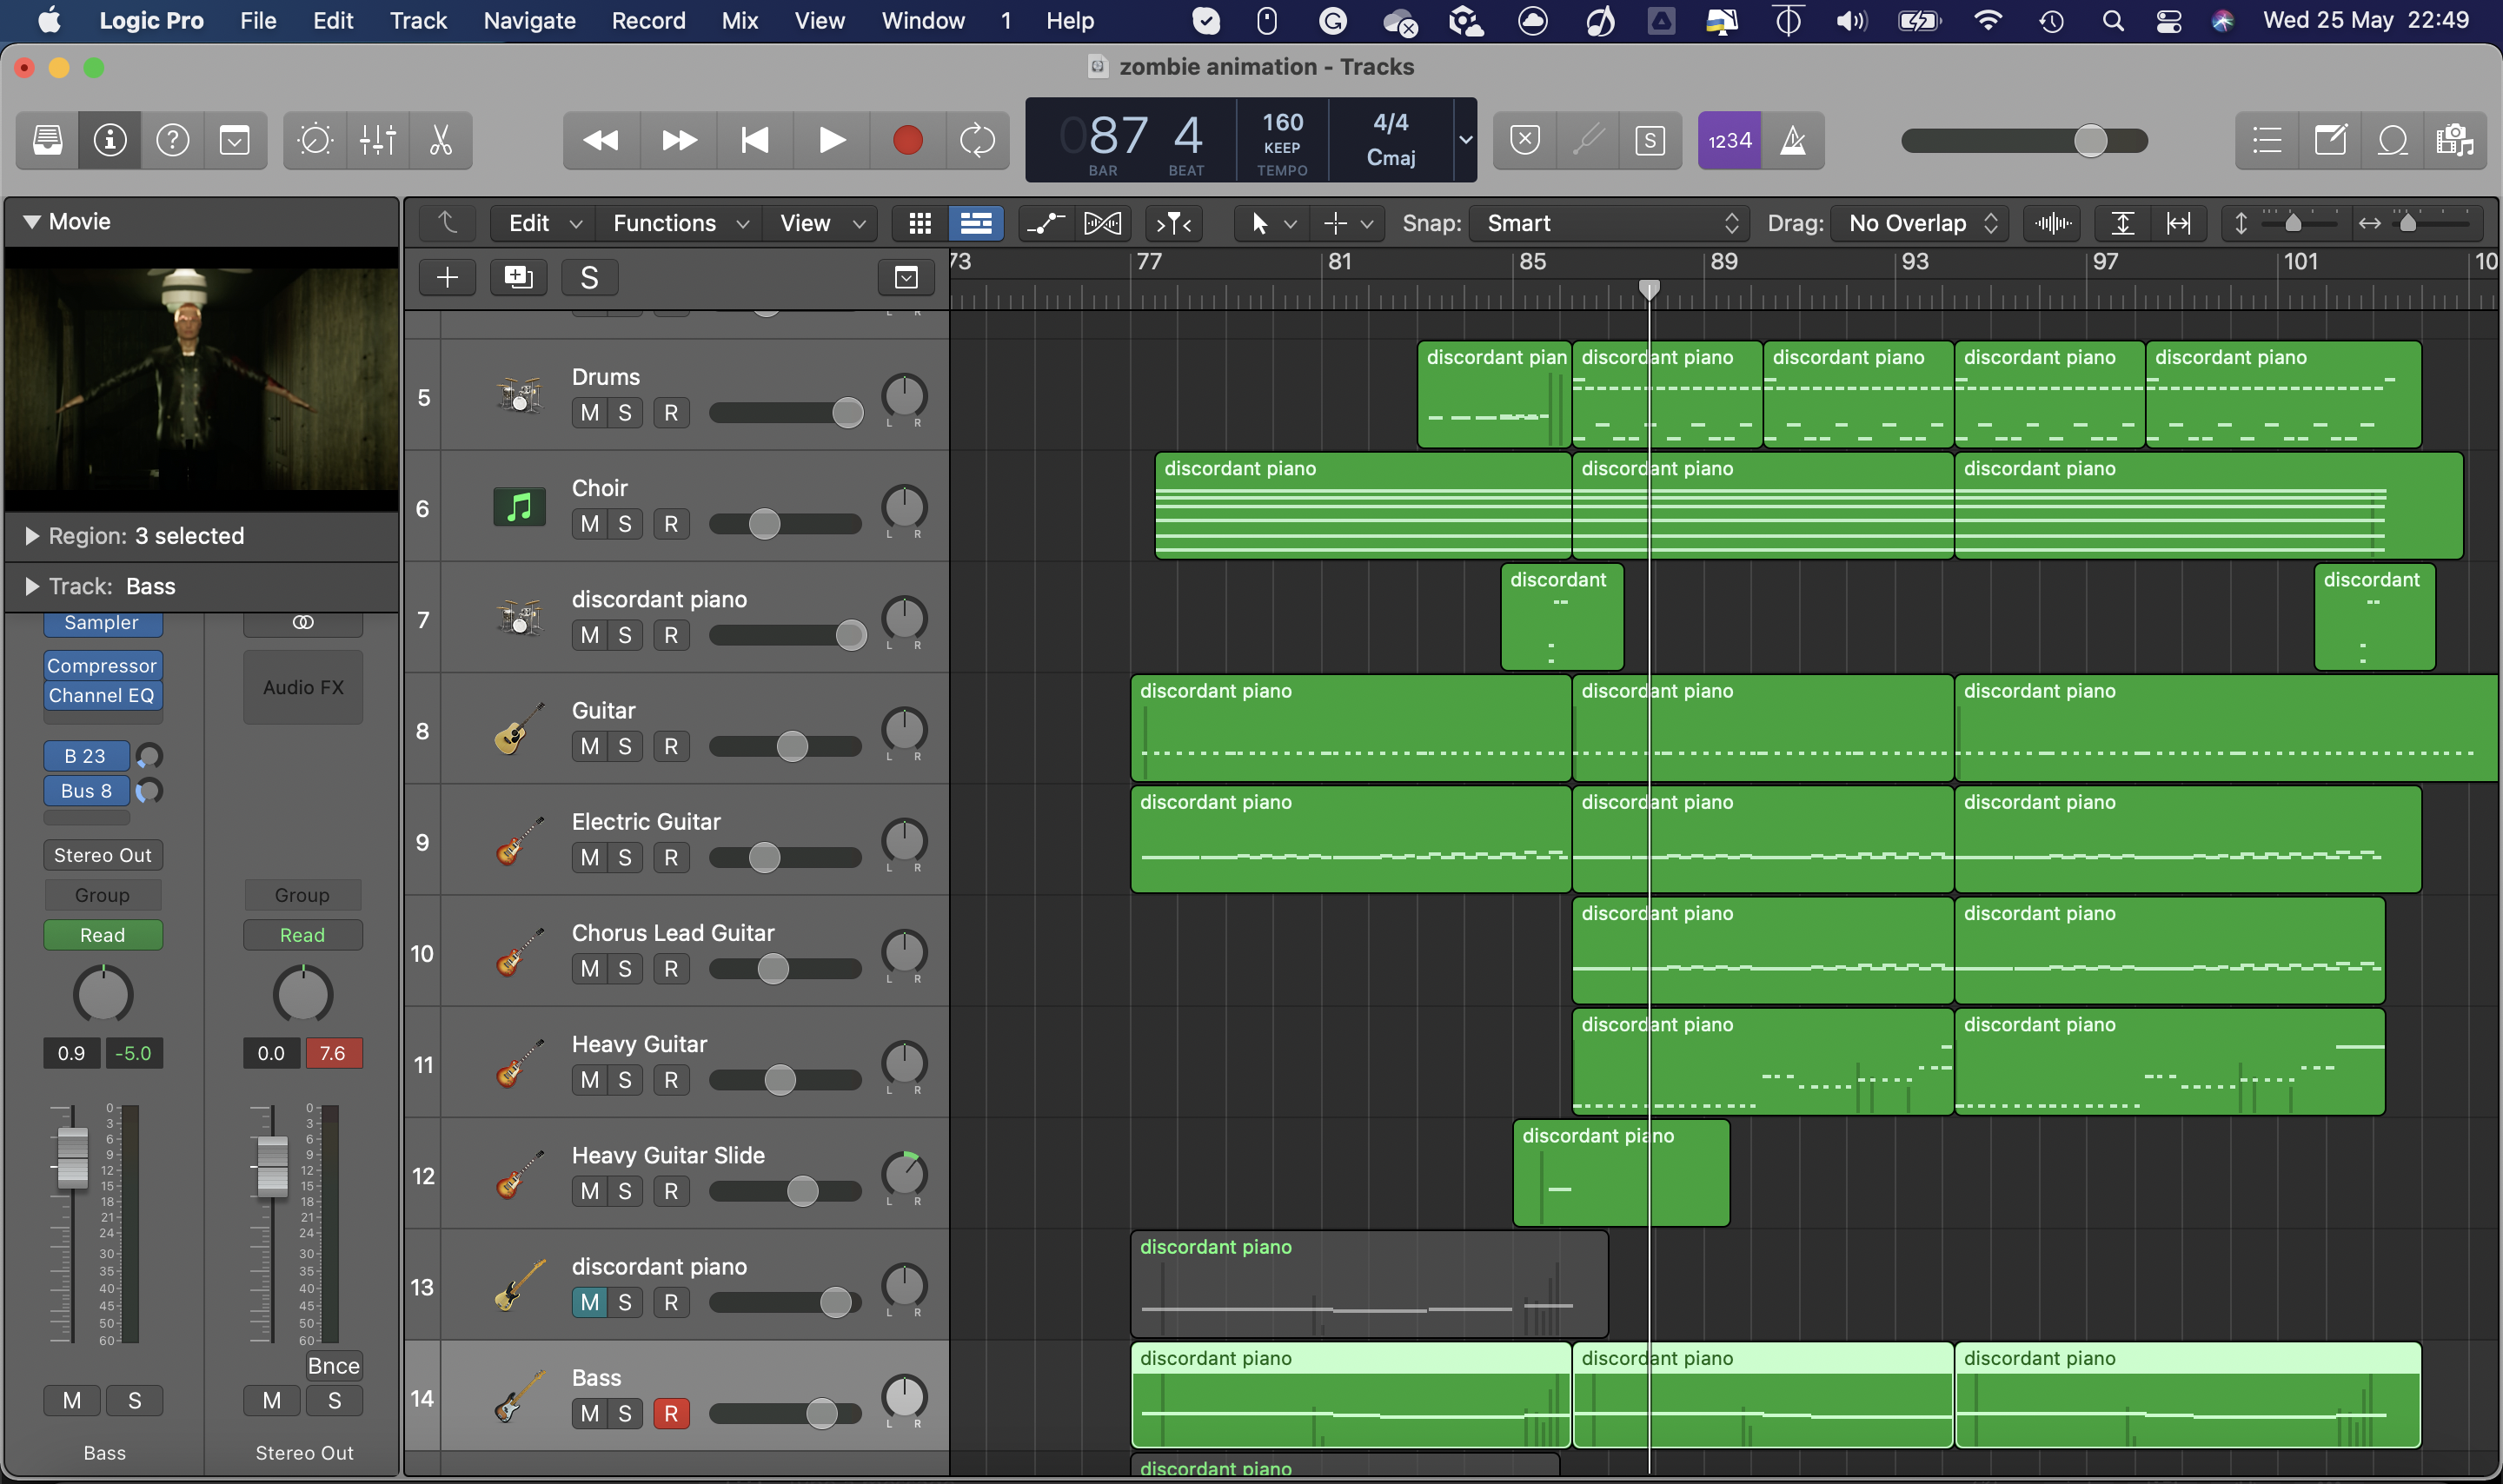Expand the Region 3 selected section

tap(32, 536)
